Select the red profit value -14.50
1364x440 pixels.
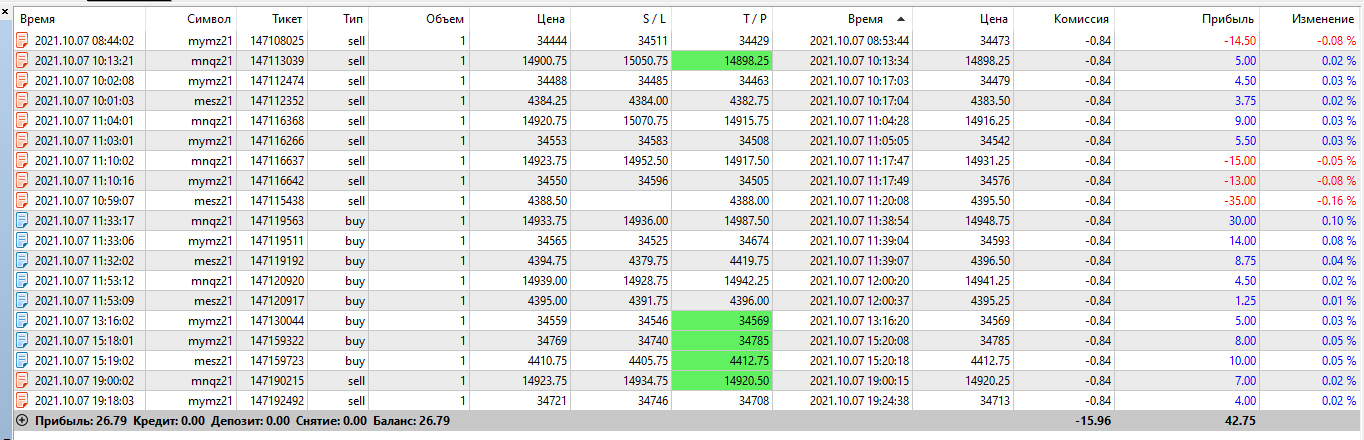(1238, 41)
